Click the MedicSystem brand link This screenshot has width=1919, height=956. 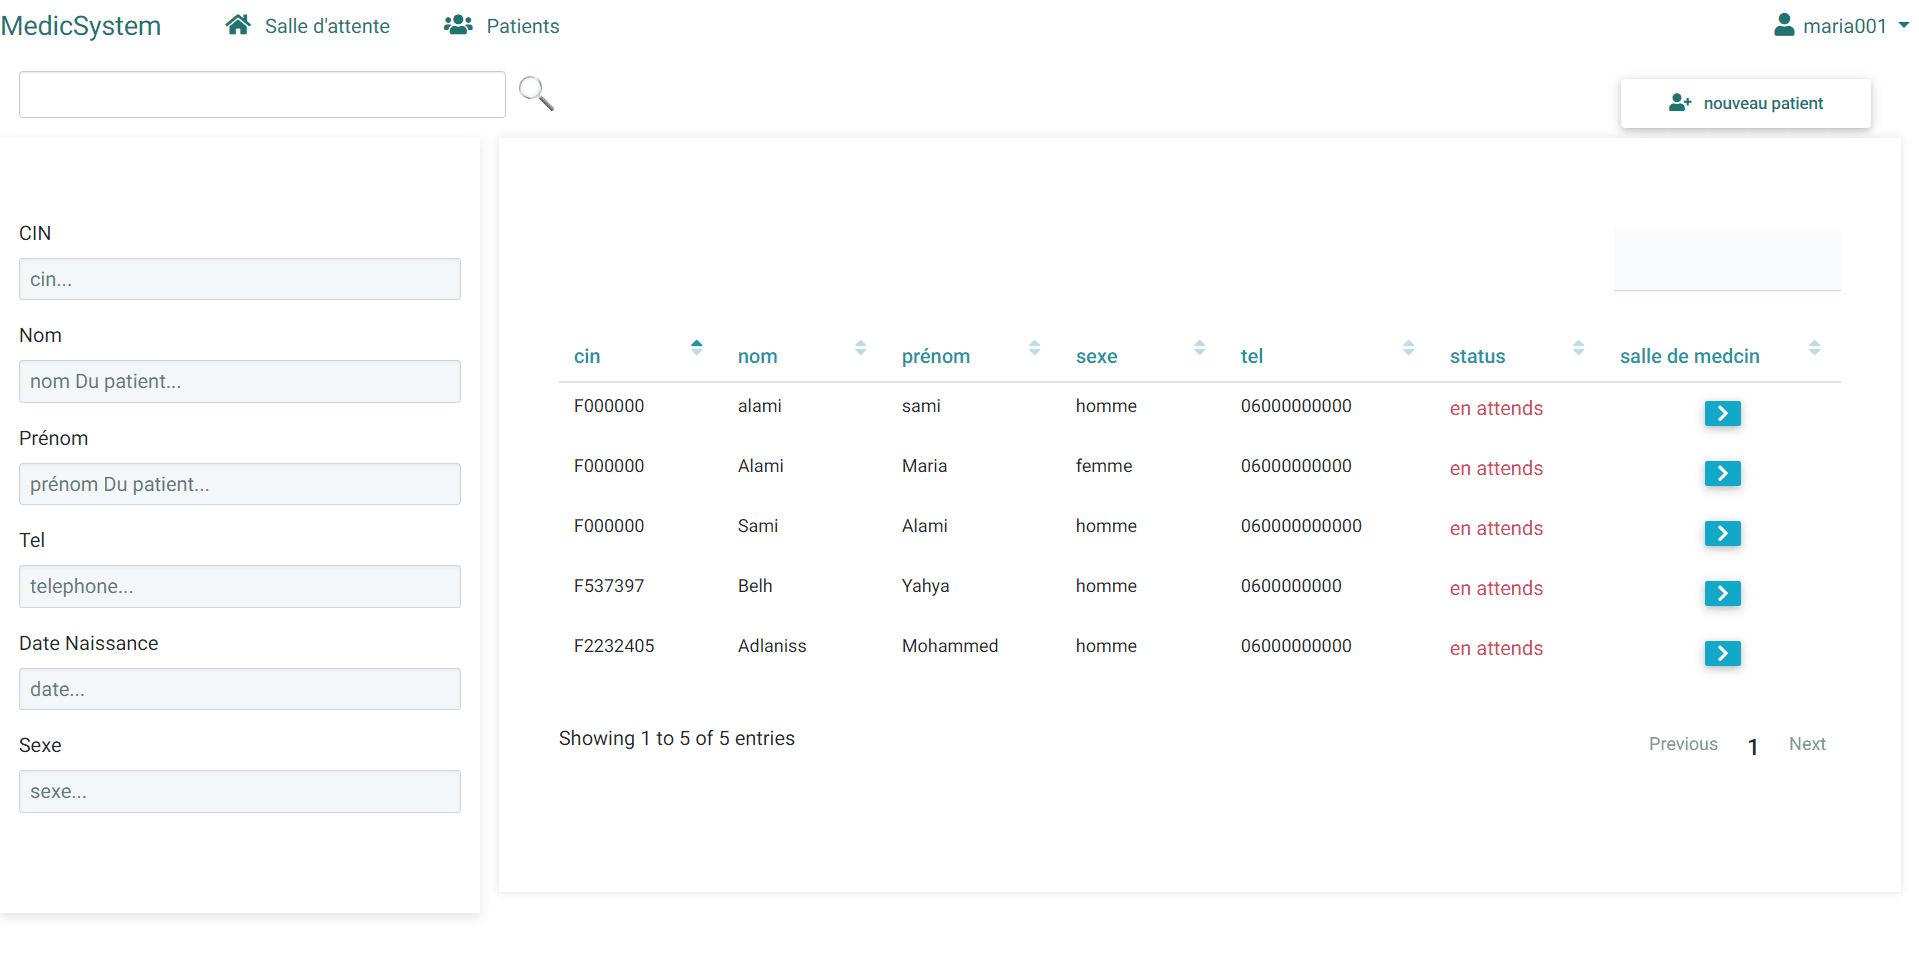(81, 26)
